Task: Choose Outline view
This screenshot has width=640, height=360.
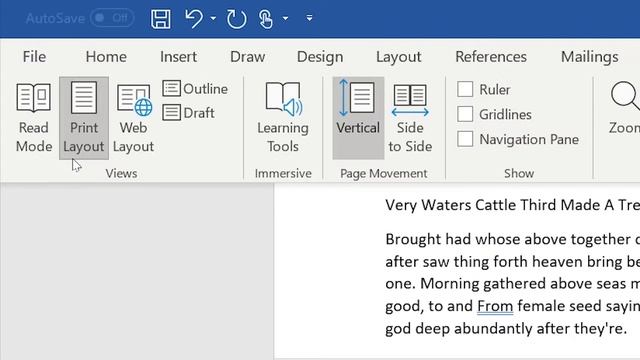Action: point(195,89)
